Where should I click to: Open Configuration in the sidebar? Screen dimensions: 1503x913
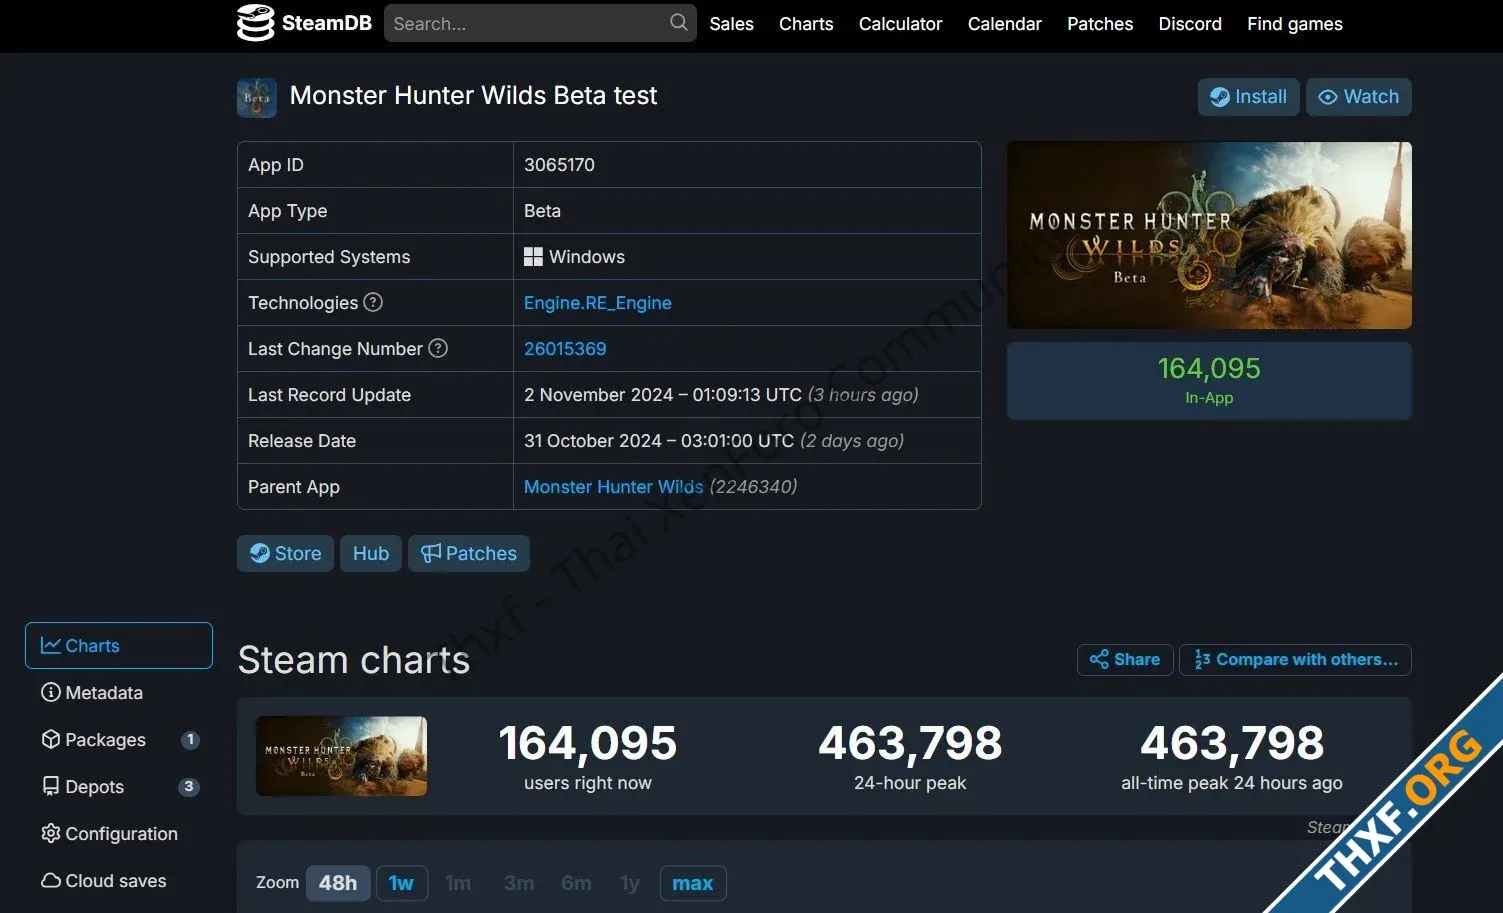click(x=119, y=834)
